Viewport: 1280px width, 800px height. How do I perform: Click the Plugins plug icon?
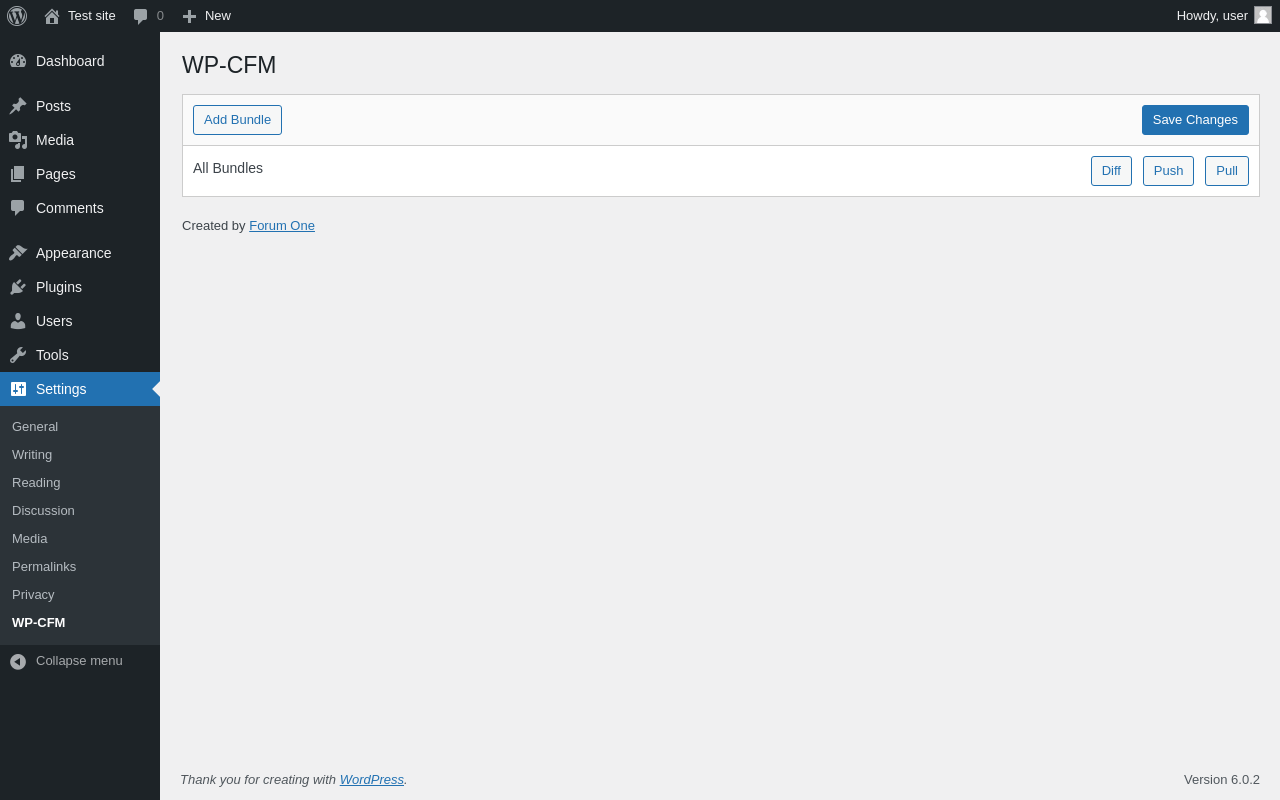coord(18,287)
